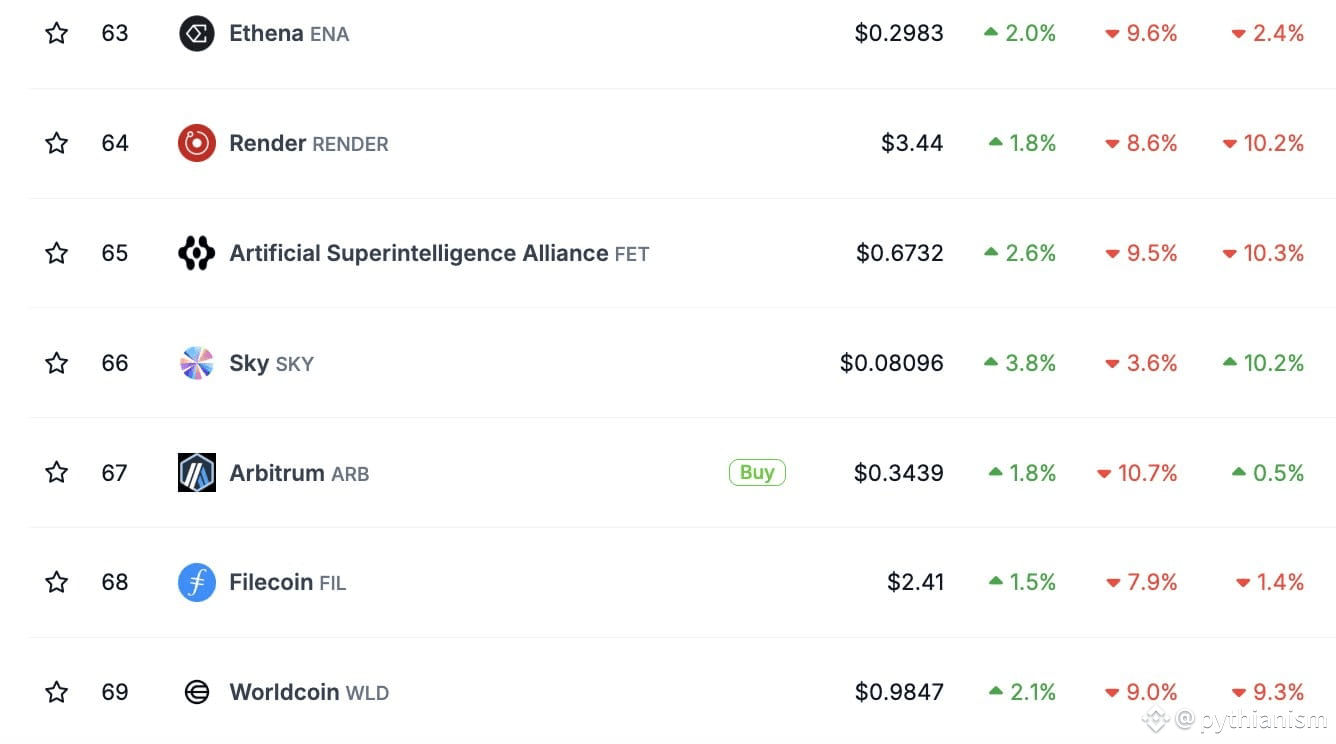1336x744 pixels.
Task: Favorite Ethena with its star toggle
Action: tap(57, 33)
